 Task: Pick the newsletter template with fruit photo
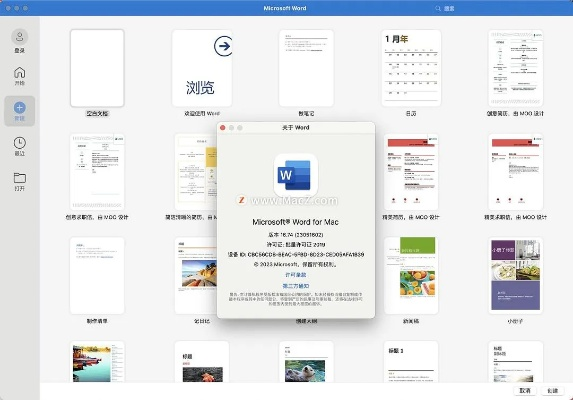click(x=411, y=275)
